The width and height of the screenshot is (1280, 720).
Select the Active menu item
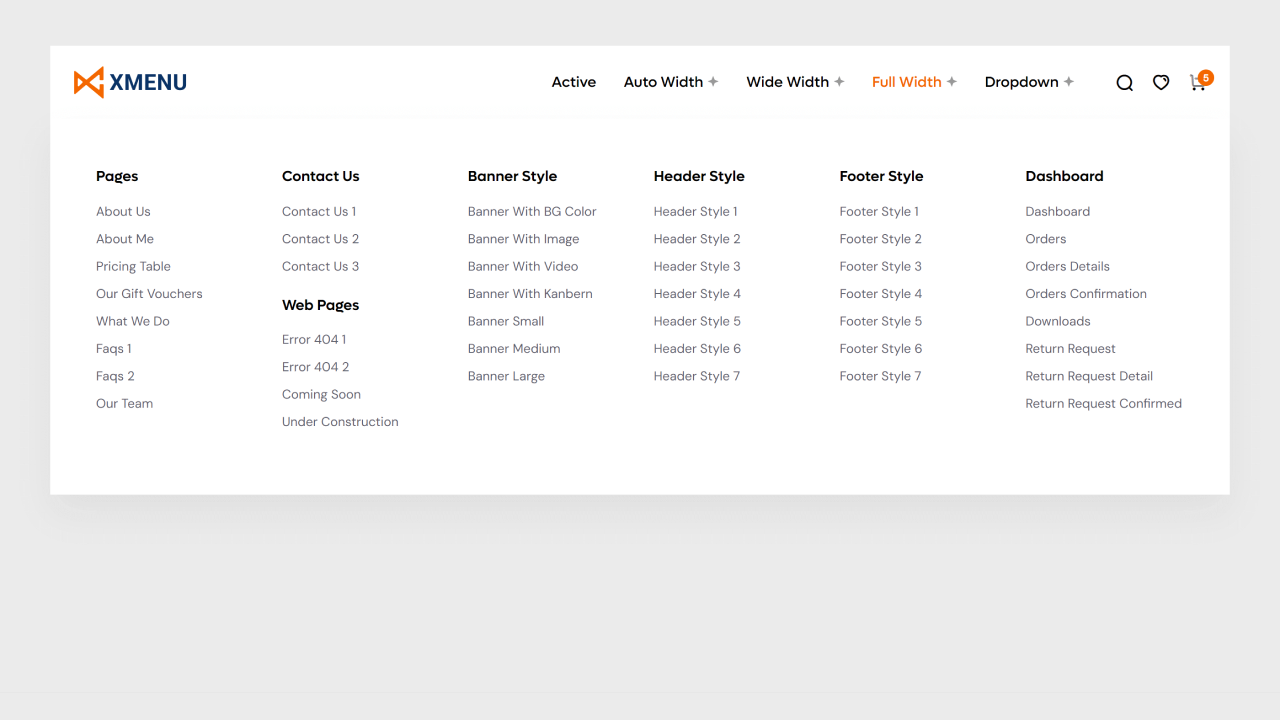point(573,82)
